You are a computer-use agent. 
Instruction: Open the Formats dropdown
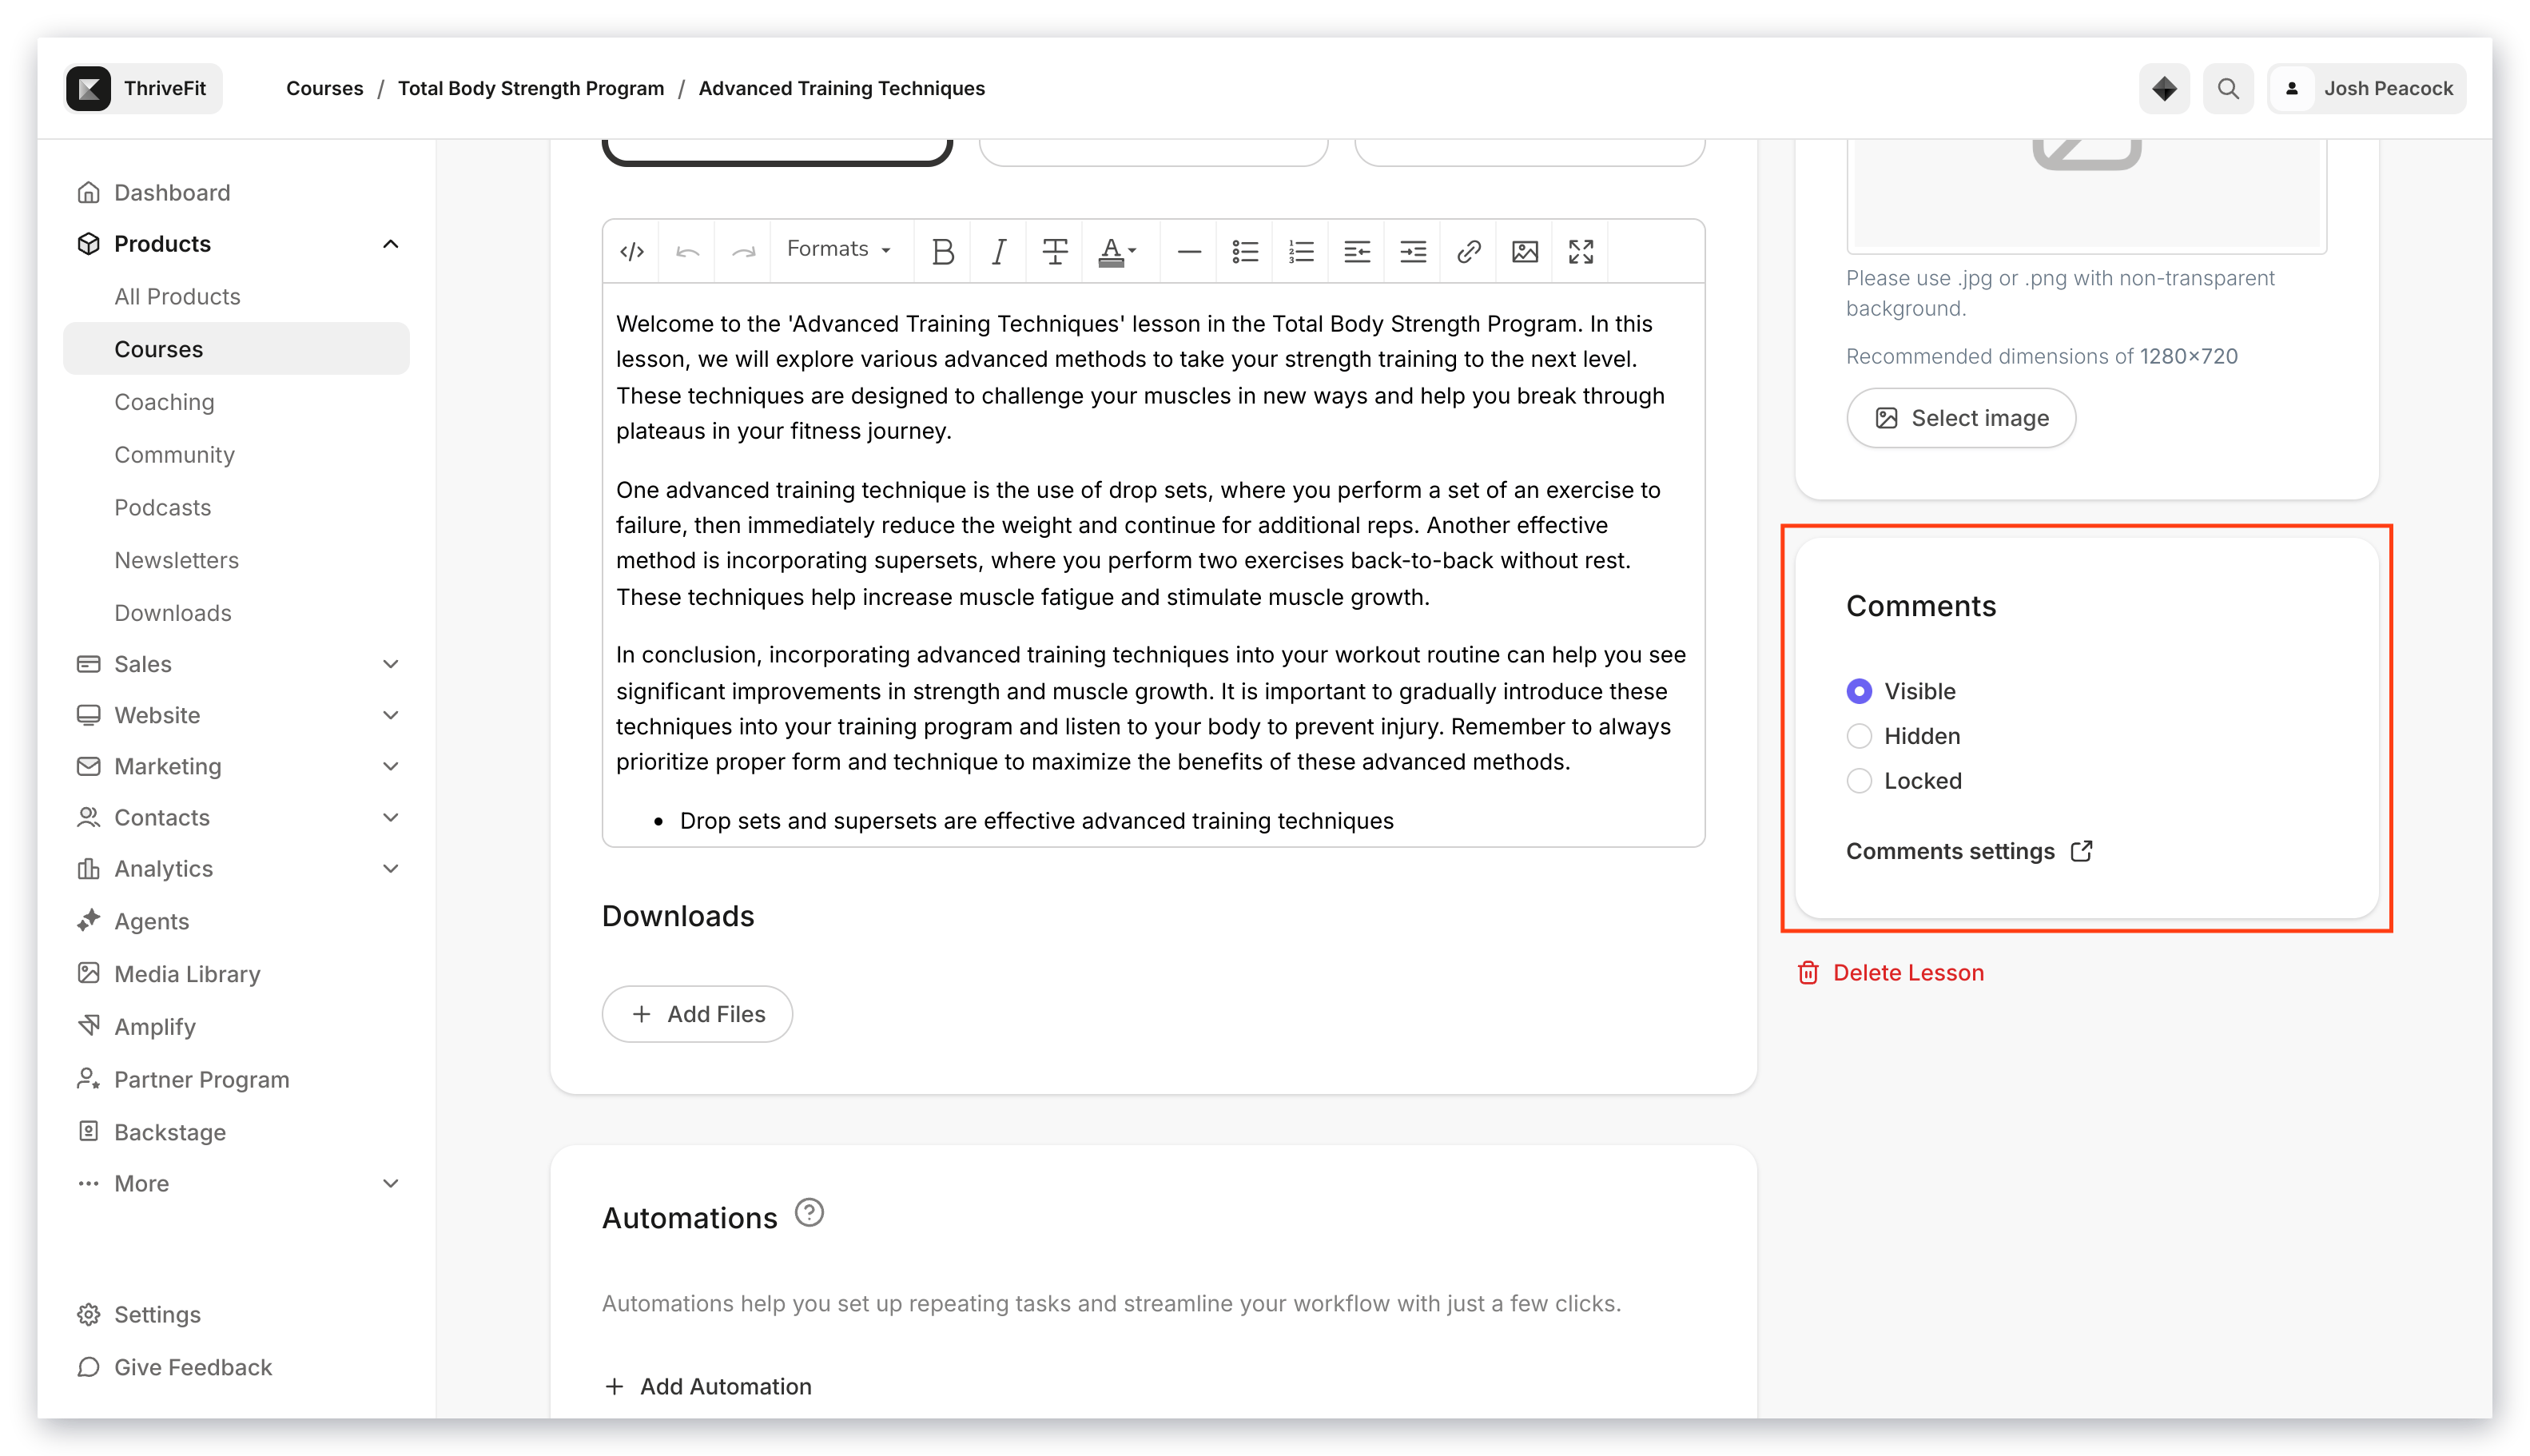click(839, 249)
